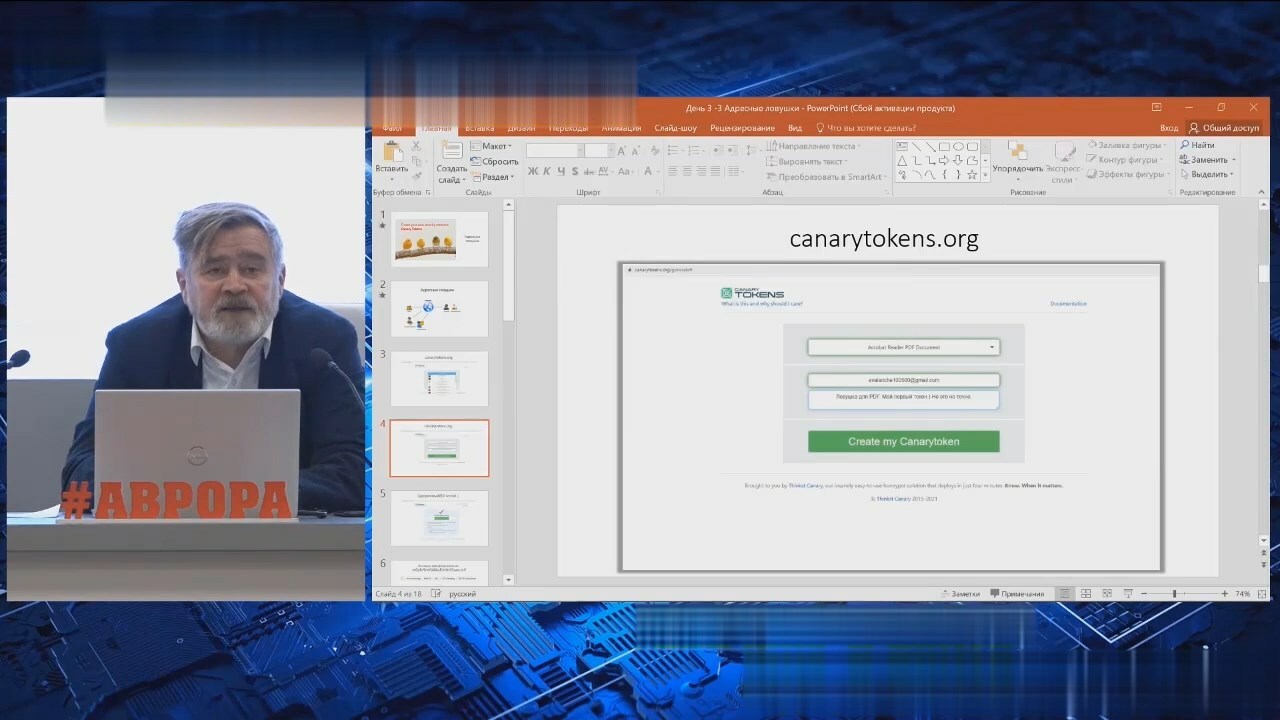
Task: Increase font size with the large A icon
Action: tap(621, 151)
